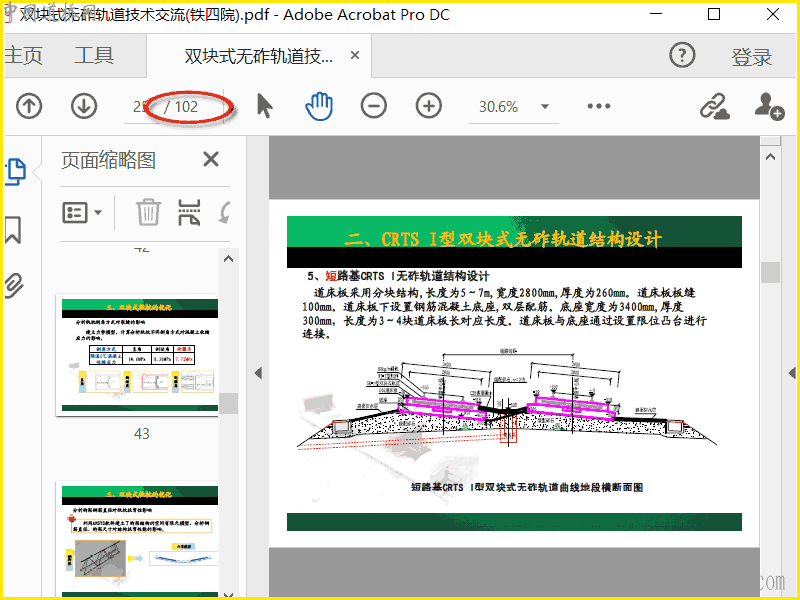Image resolution: width=800 pixels, height=600 pixels.
Task: Close the 页面缩略图 panel
Action: (x=211, y=159)
